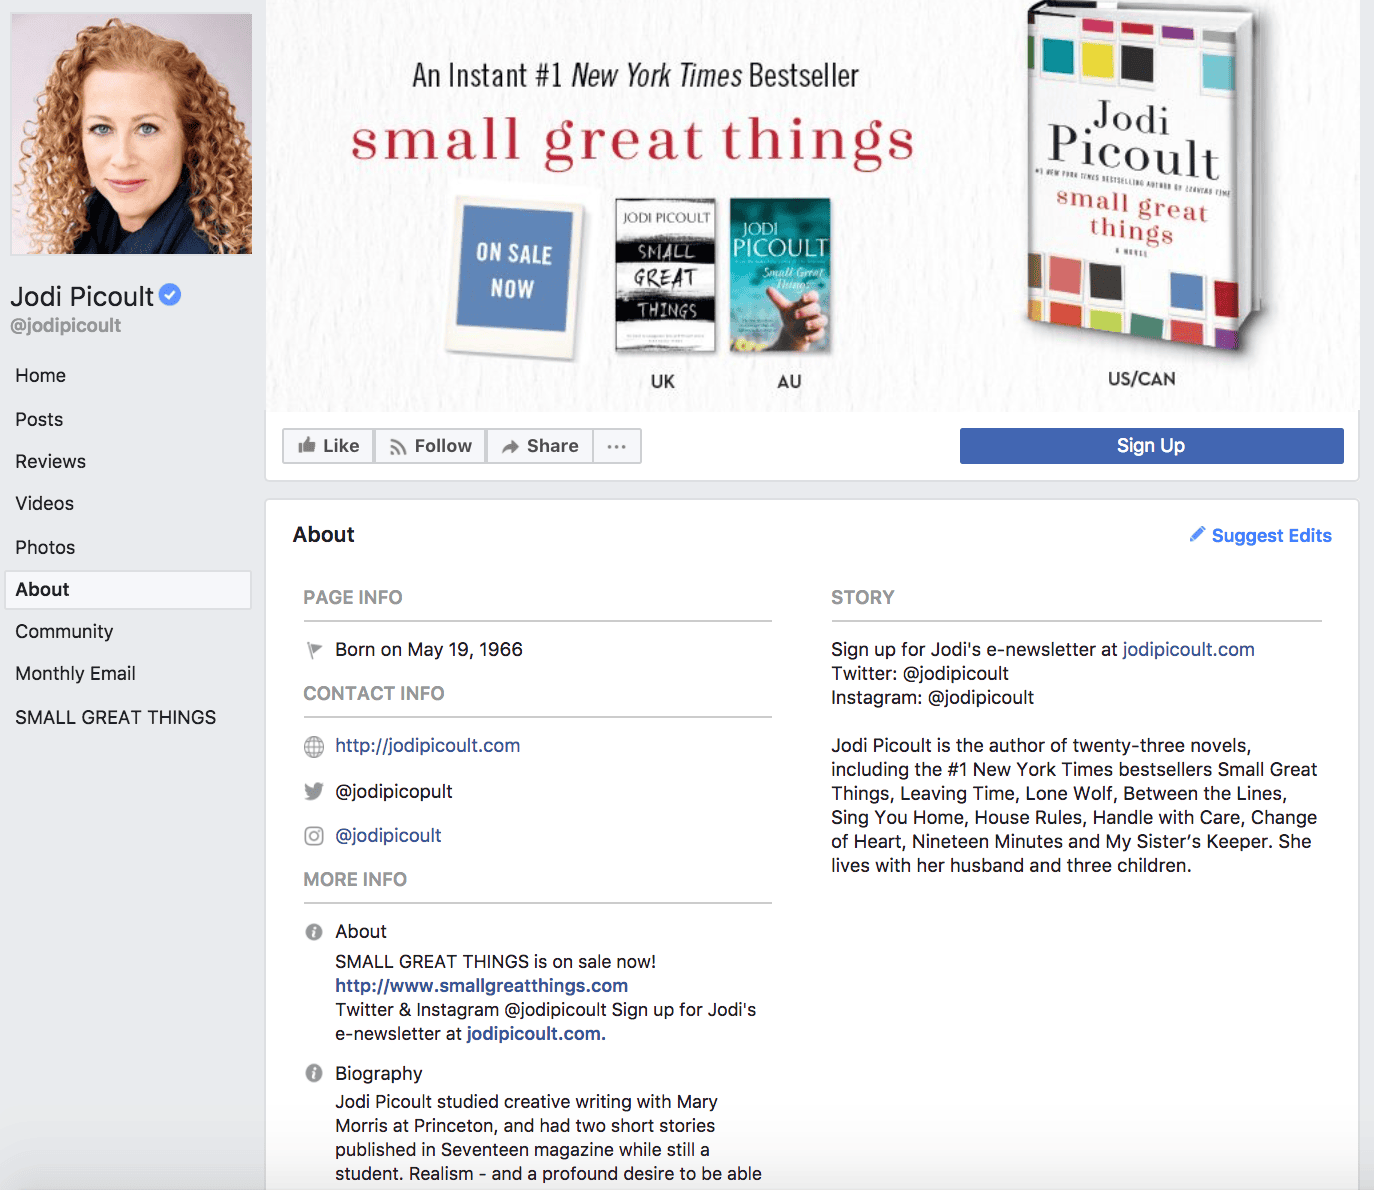Click the flag icon next to birth date
Image resolution: width=1374 pixels, height=1190 pixels.
click(x=314, y=650)
